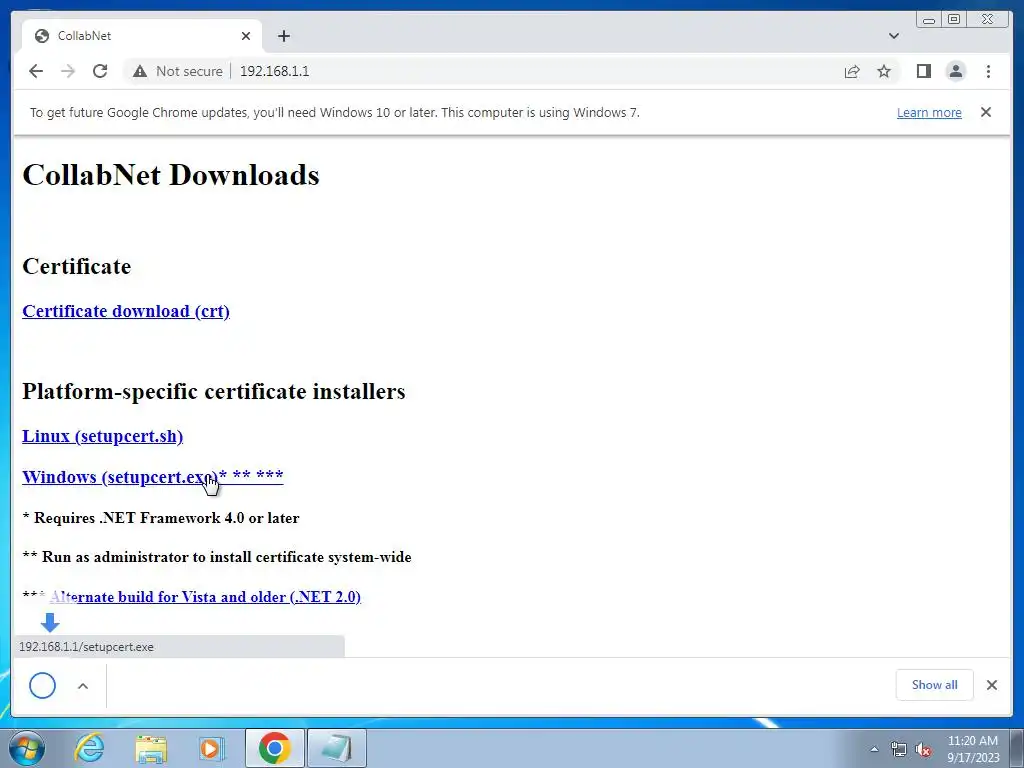Image resolution: width=1024 pixels, height=768 pixels.
Task: Click the taskbar clock showing 11:20 AM
Action: [973, 749]
